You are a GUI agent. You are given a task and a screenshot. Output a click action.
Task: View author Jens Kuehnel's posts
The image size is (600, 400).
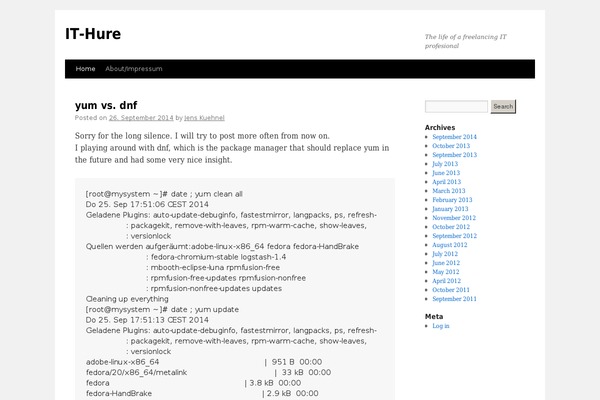pos(204,118)
